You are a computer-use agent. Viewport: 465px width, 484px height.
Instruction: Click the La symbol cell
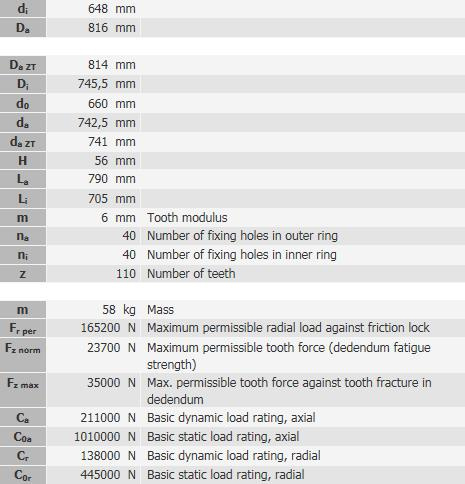click(23, 179)
